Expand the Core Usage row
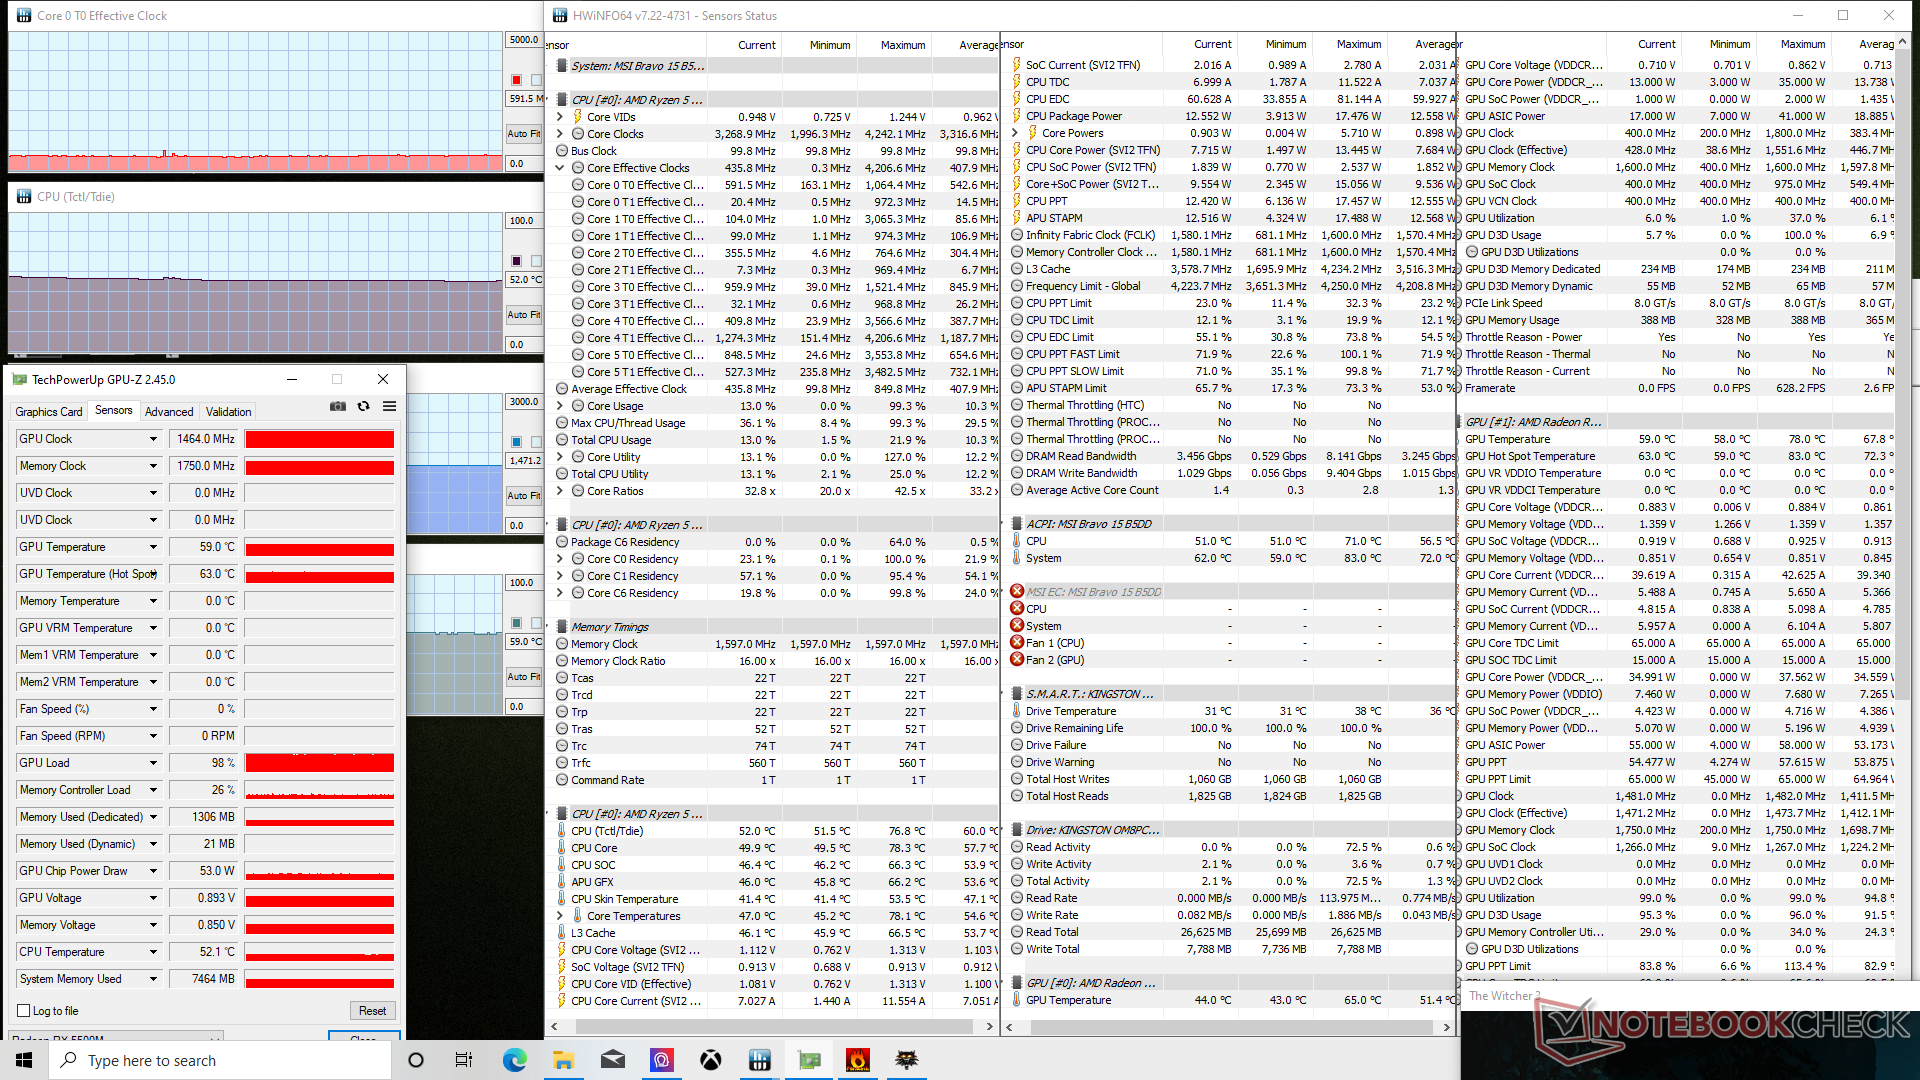 [561, 406]
